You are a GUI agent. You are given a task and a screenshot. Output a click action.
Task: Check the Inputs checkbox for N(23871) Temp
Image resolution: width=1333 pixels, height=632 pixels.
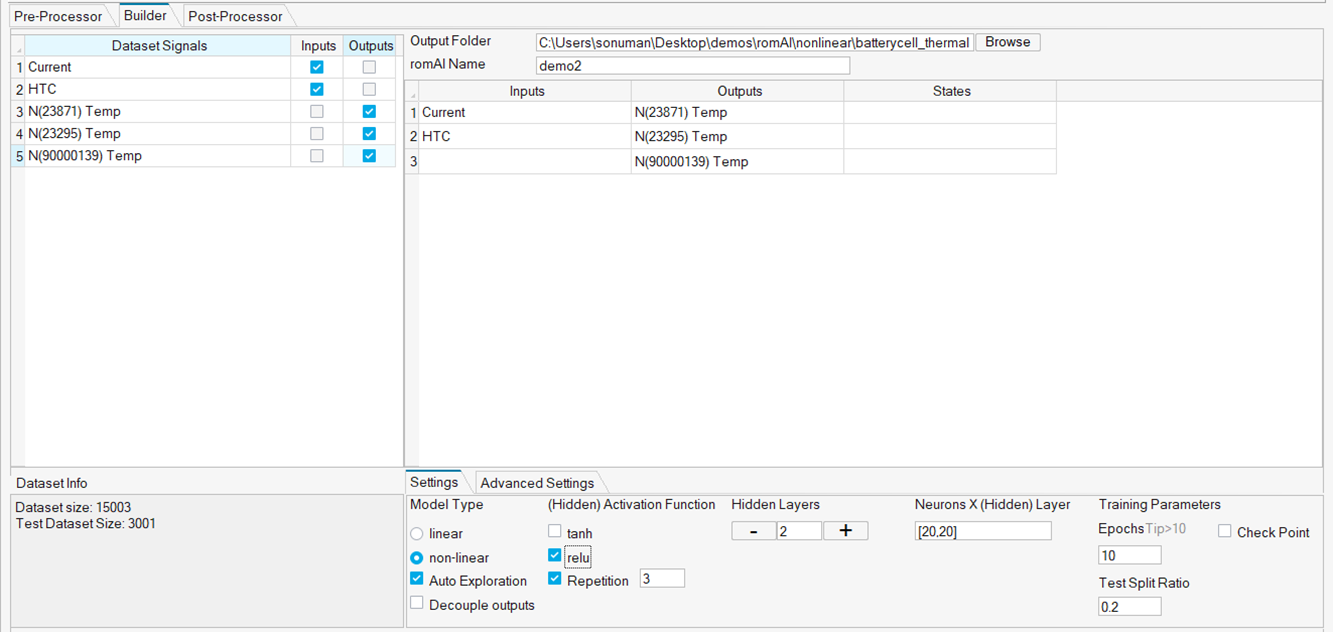317,111
